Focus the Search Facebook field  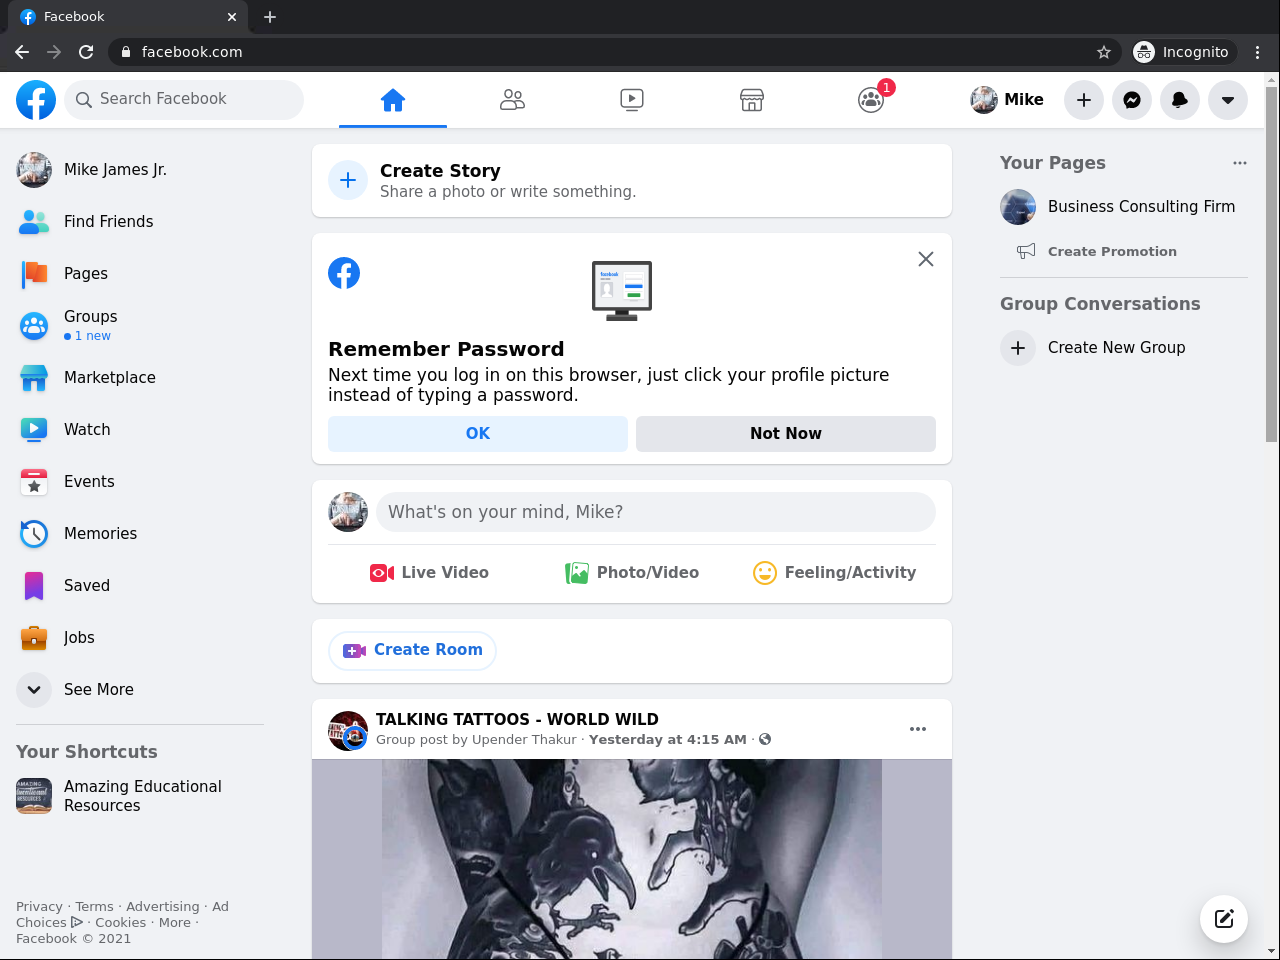pos(184,100)
